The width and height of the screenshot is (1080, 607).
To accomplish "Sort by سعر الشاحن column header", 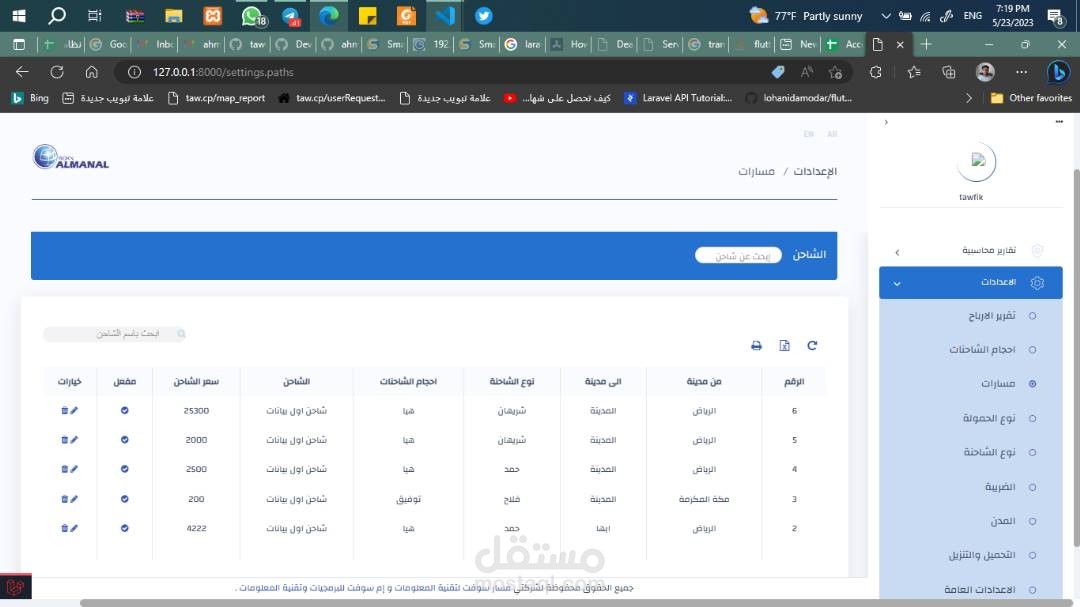I will 196,381.
